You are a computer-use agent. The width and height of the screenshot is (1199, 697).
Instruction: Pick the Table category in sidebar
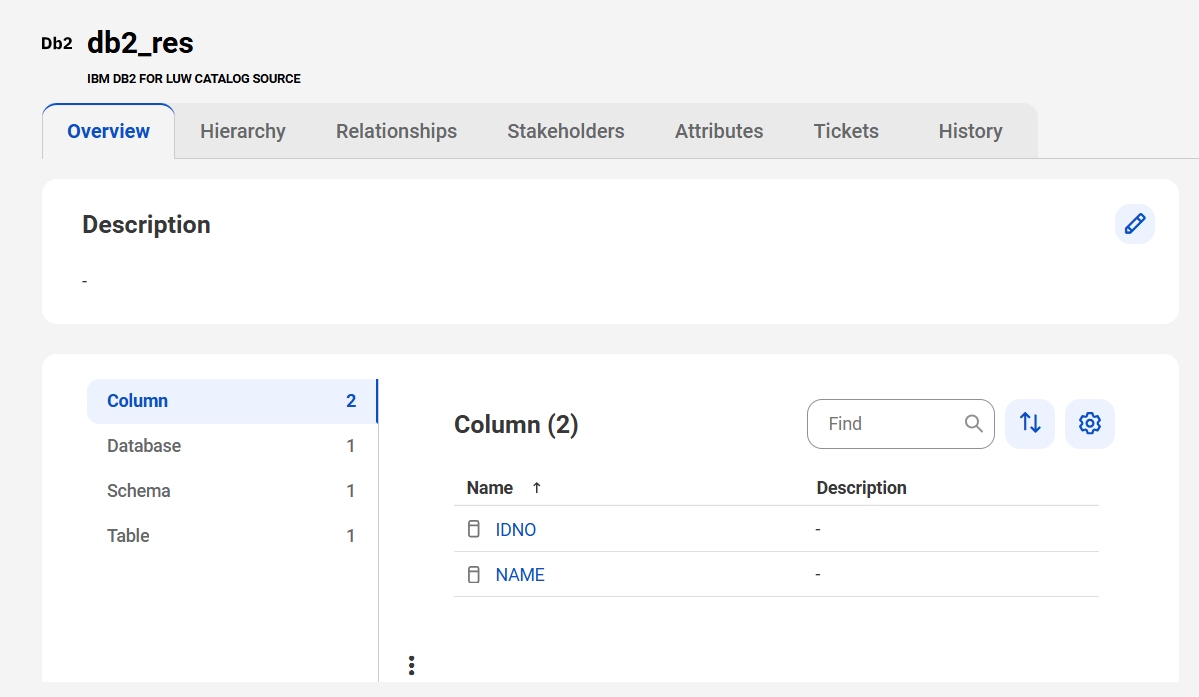click(x=232, y=536)
